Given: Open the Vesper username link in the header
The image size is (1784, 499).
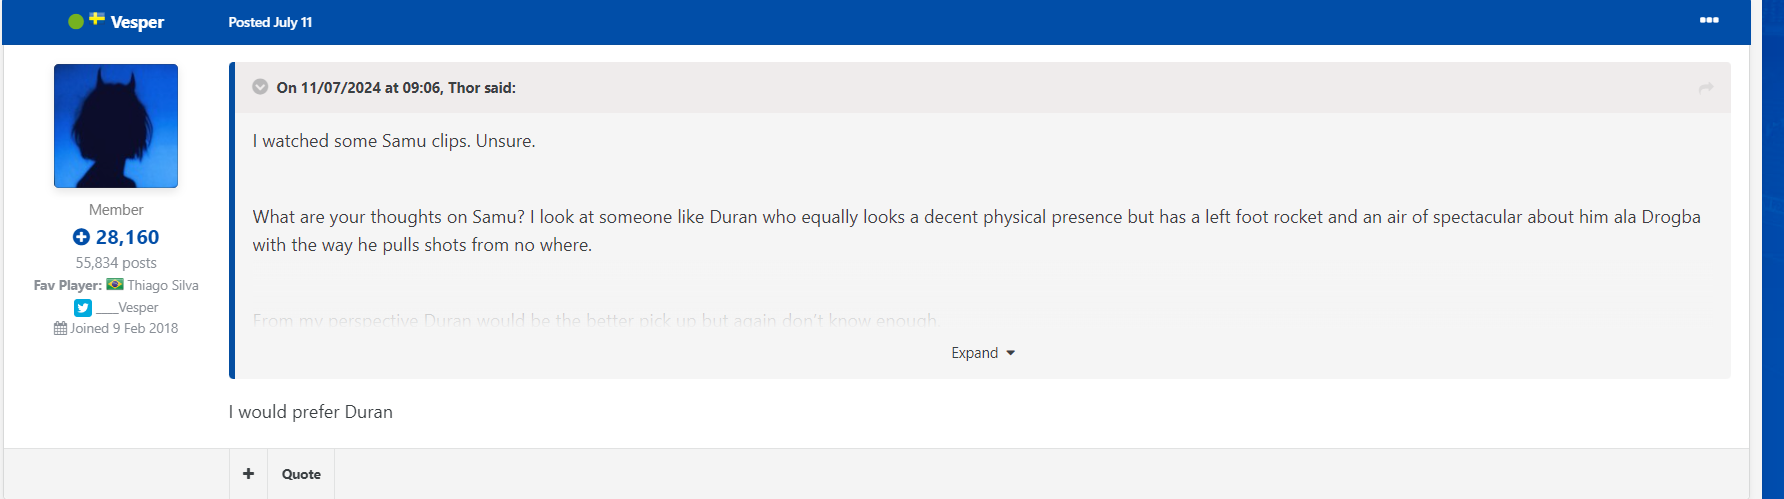Looking at the screenshot, I should coord(137,22).
